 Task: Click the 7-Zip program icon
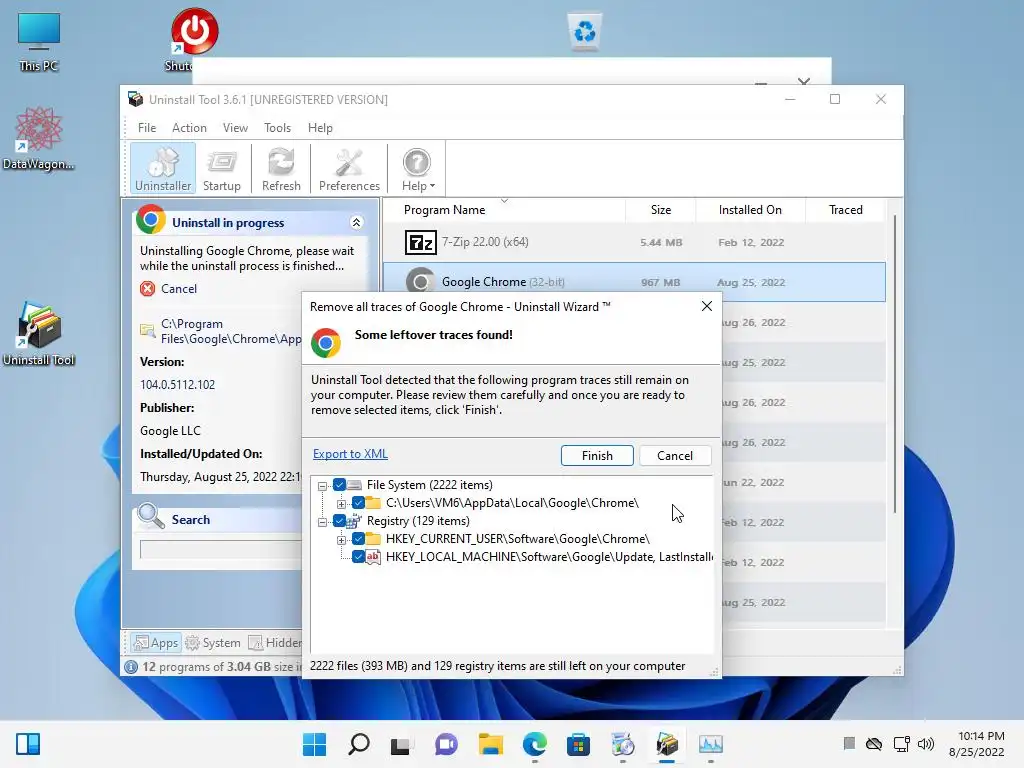pos(421,242)
